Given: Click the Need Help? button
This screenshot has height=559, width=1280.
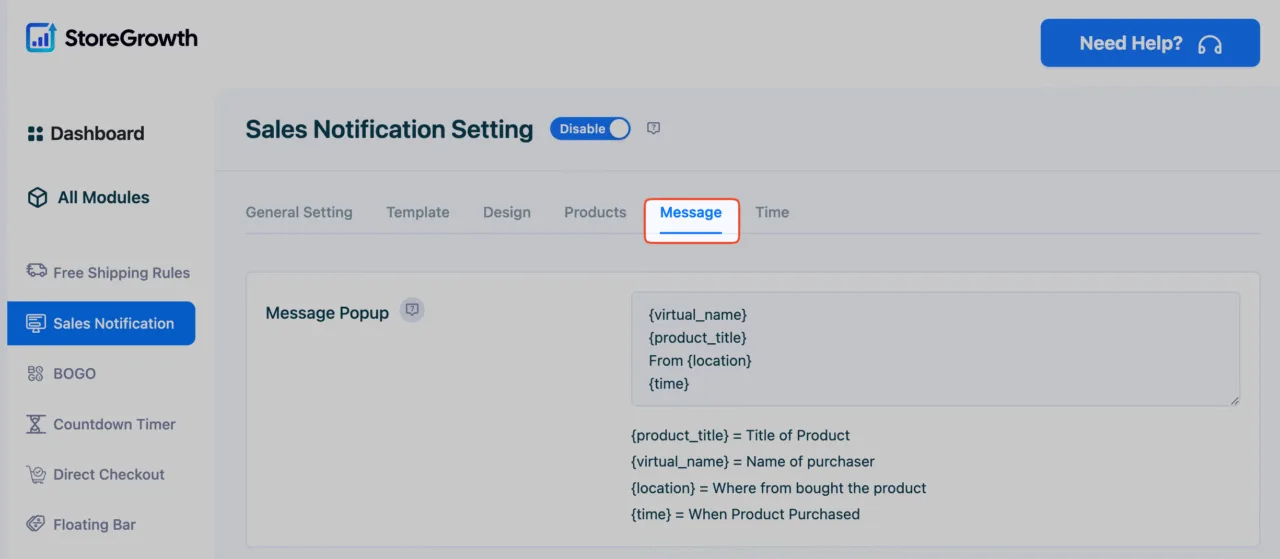Looking at the screenshot, I should point(1150,43).
